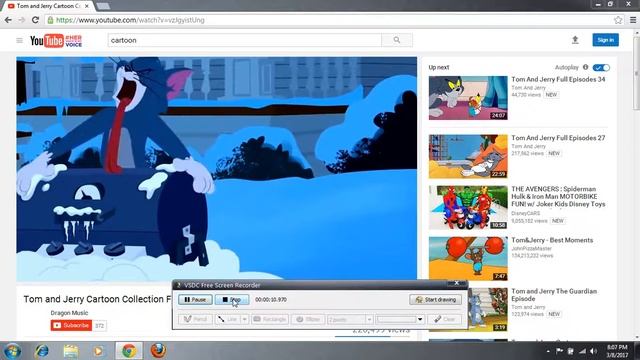
Task: Open Windows Explorer folder in taskbar
Action: (x=71, y=351)
